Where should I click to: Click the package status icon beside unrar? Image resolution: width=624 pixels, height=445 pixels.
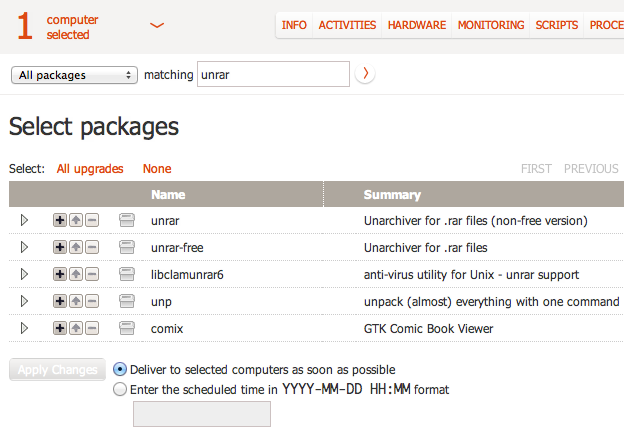pos(127,220)
